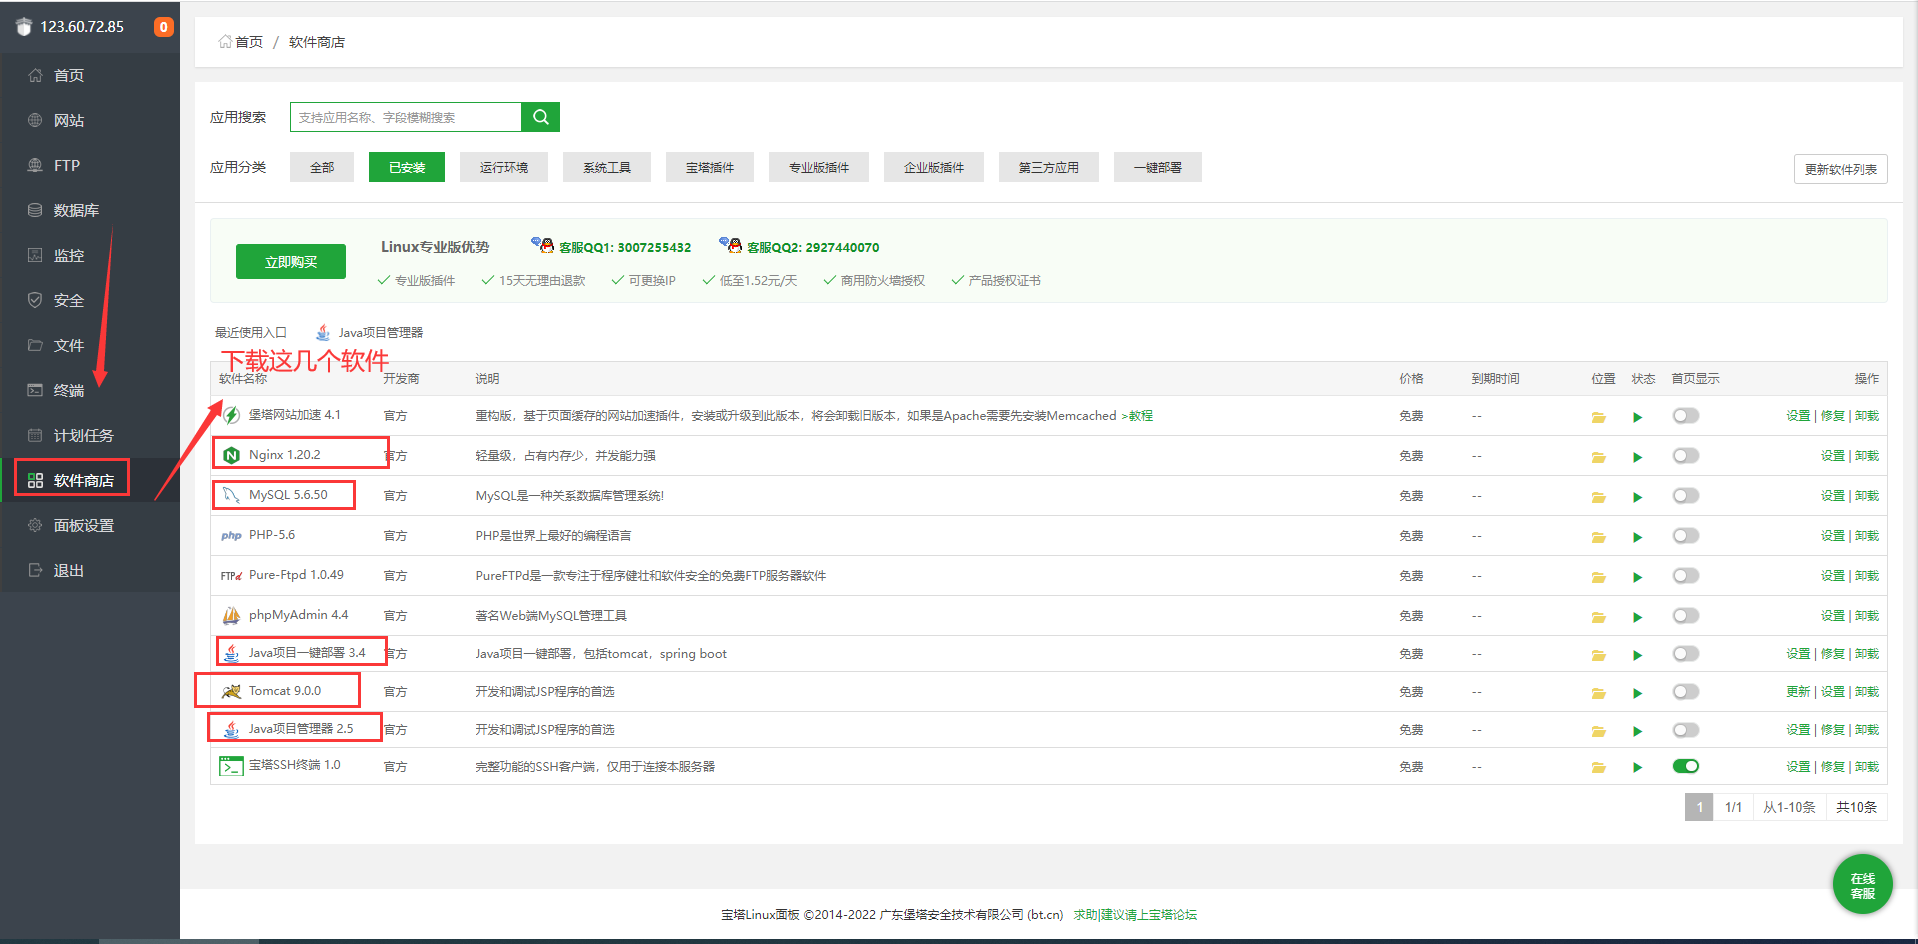
Task: Click the Java icon beside 最近使用入口
Action: point(323,332)
